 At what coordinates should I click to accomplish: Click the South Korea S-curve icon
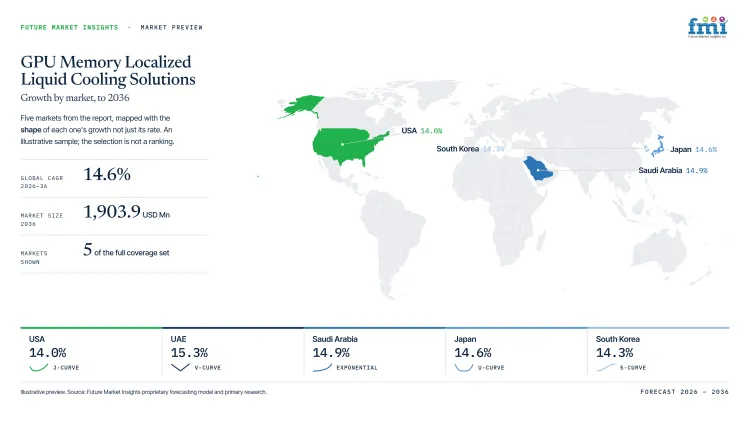[x=606, y=367]
